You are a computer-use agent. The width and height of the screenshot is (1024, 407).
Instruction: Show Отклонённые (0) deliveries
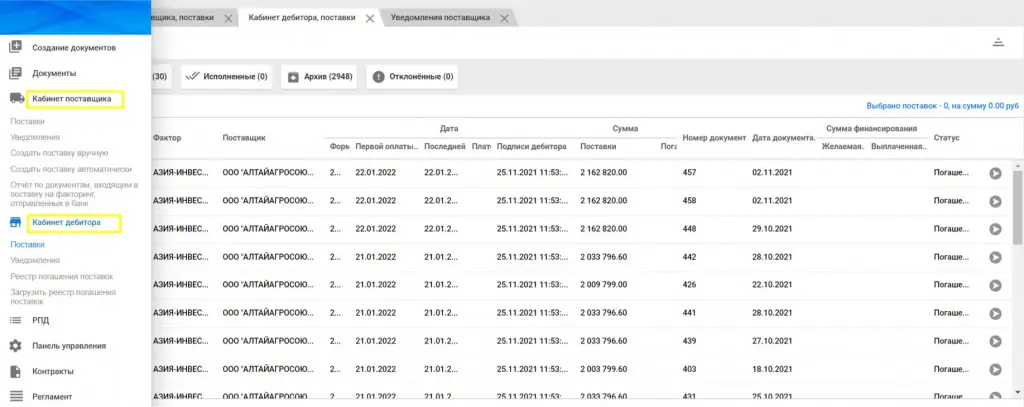coord(412,77)
